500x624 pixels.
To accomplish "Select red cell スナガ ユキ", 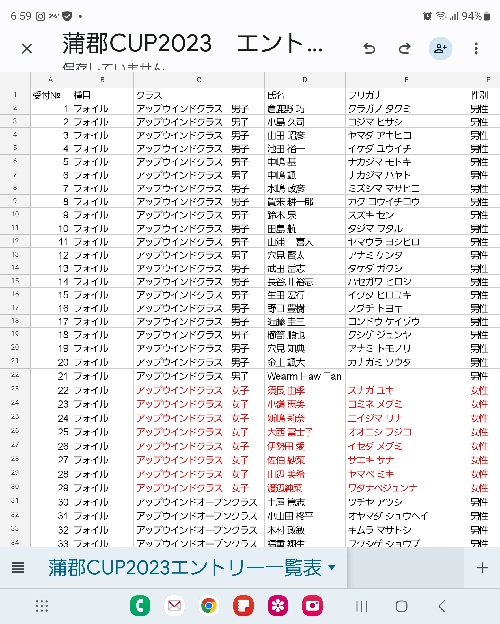I will tap(406, 390).
